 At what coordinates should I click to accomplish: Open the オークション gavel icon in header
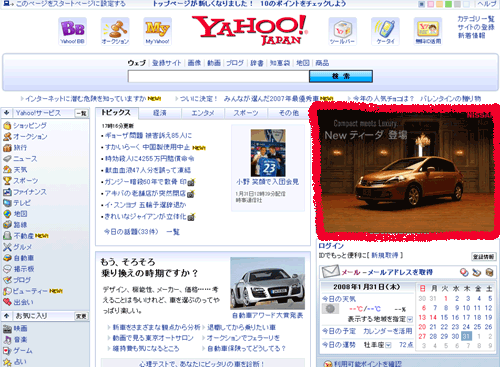(x=115, y=31)
